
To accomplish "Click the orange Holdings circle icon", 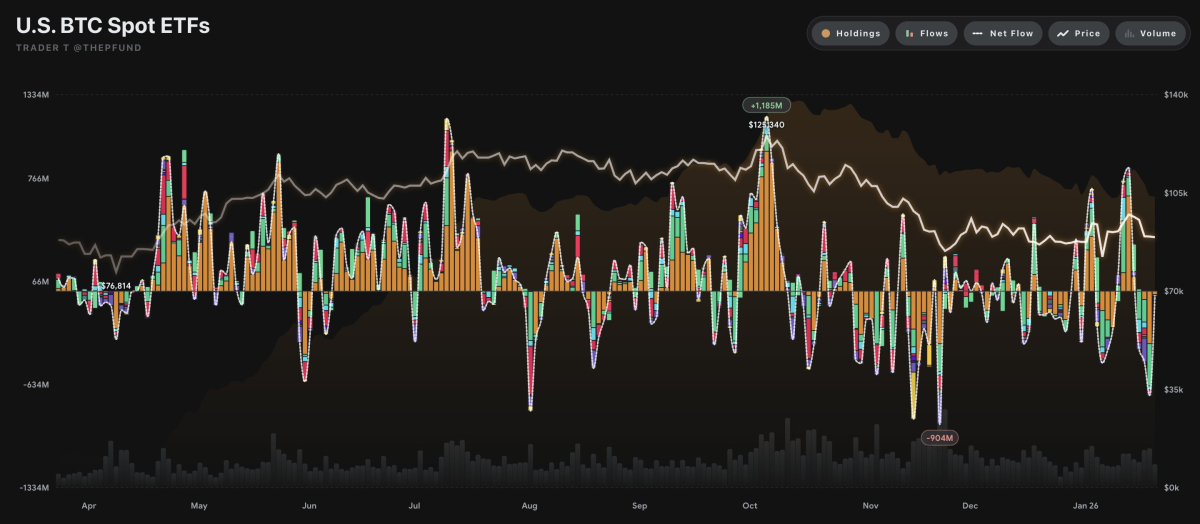I will [826, 33].
